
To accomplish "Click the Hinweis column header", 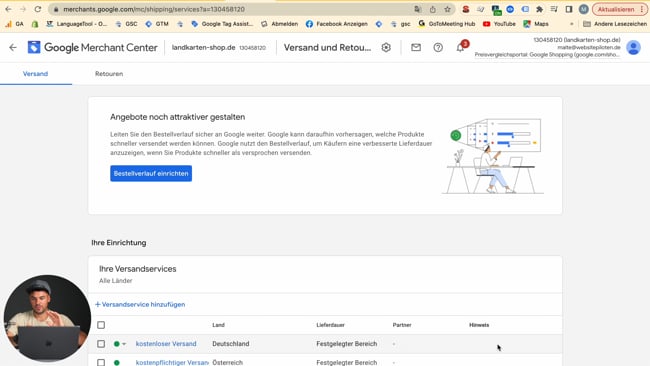I will point(479,325).
